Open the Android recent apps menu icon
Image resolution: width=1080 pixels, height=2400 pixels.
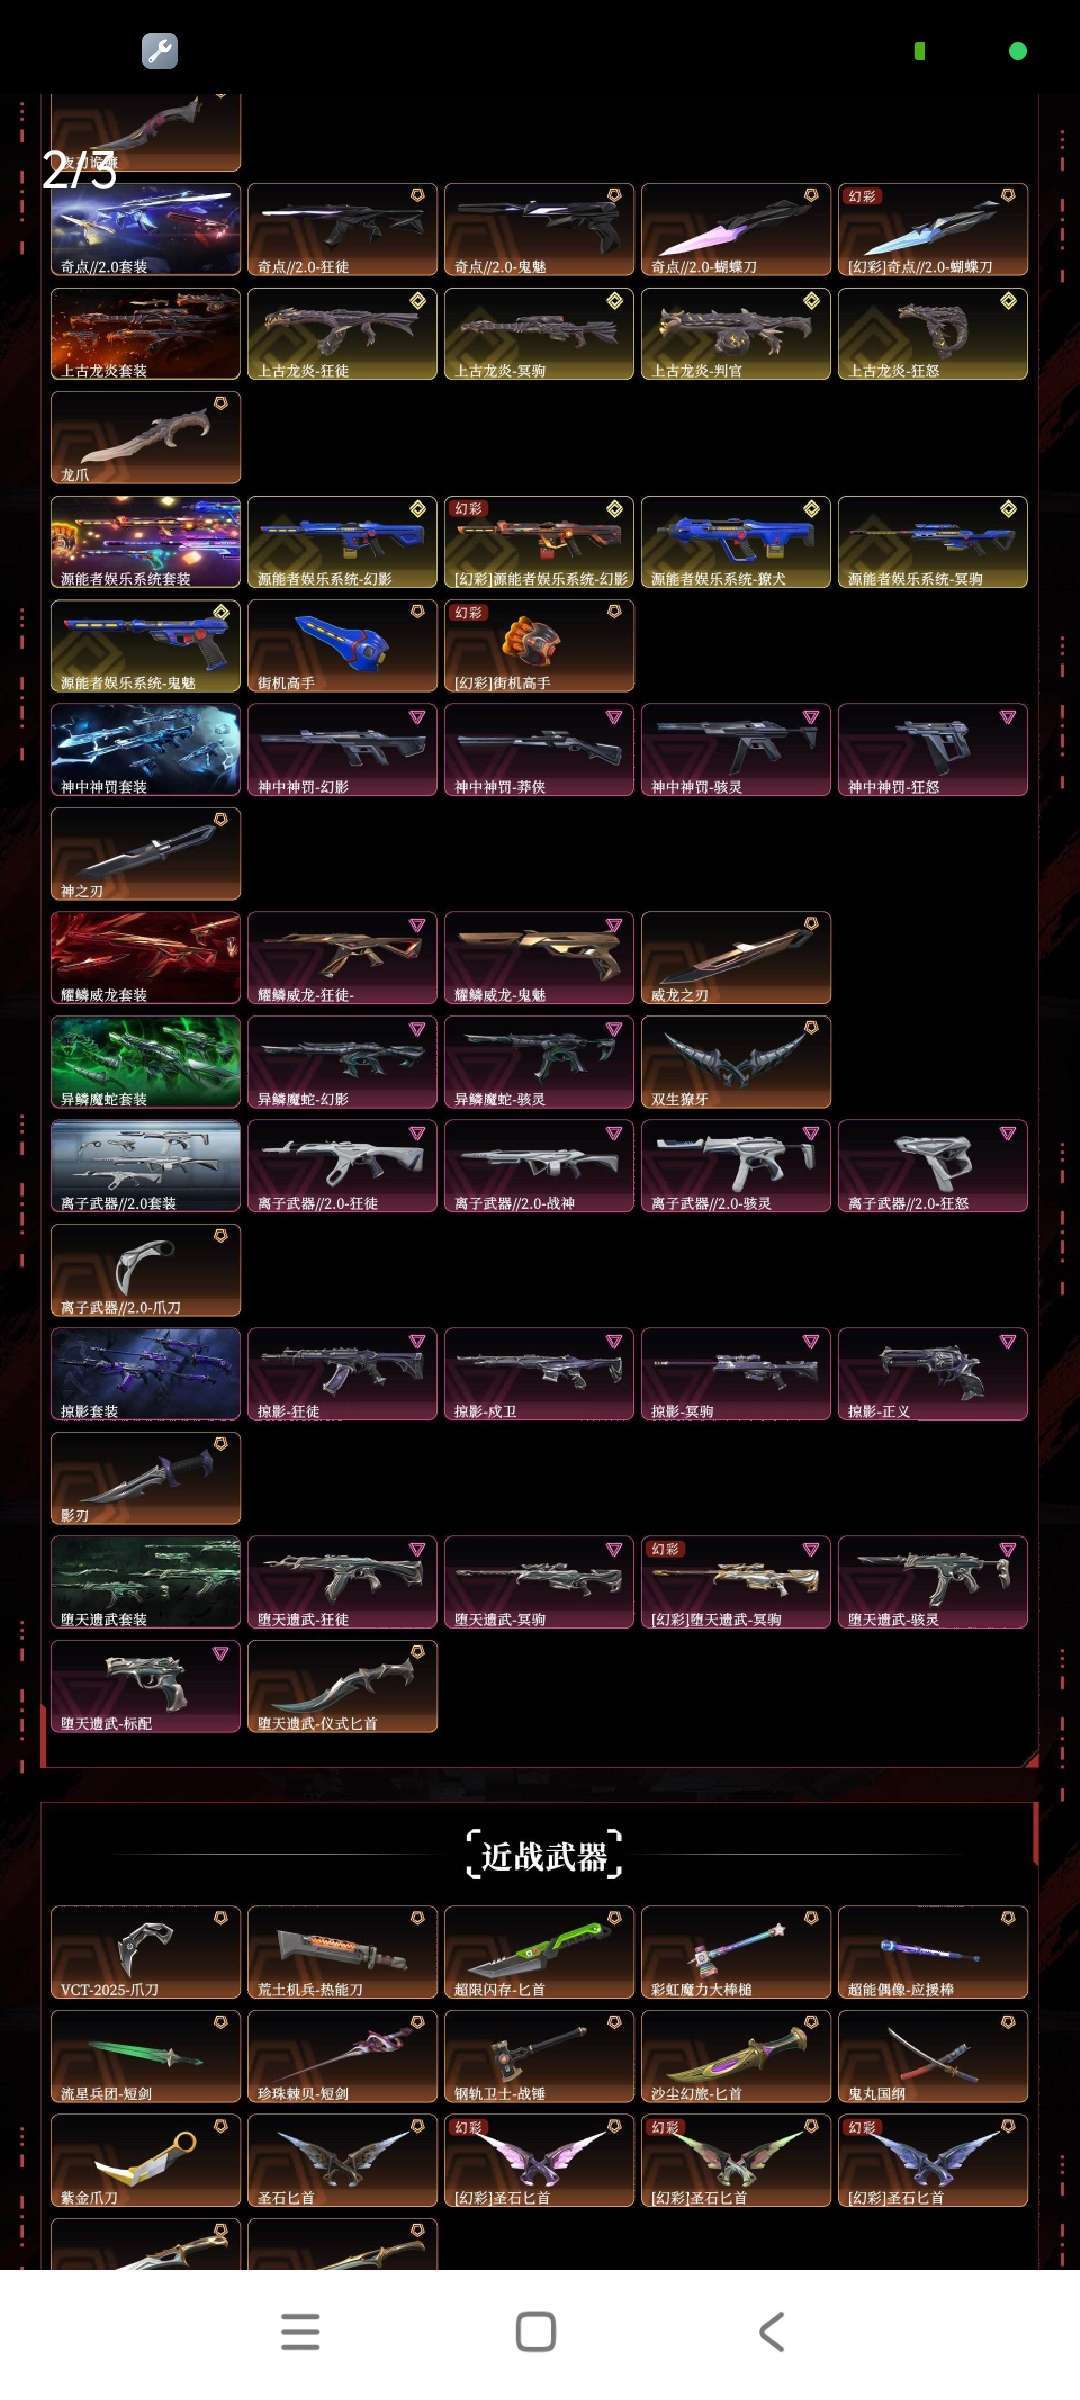coord(300,2331)
